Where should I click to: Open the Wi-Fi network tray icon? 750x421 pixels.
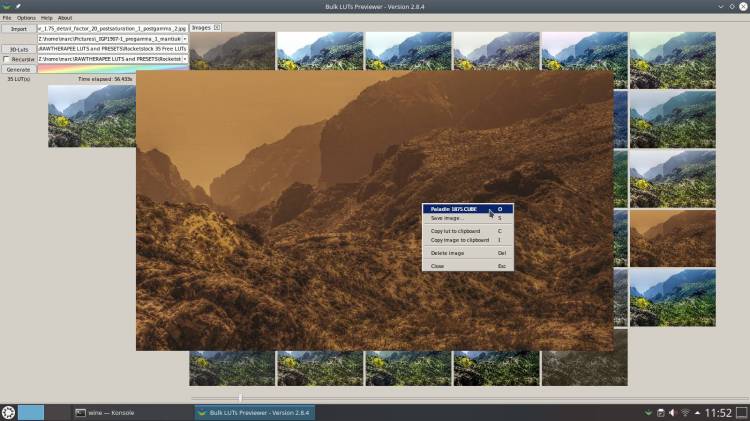[685, 412]
